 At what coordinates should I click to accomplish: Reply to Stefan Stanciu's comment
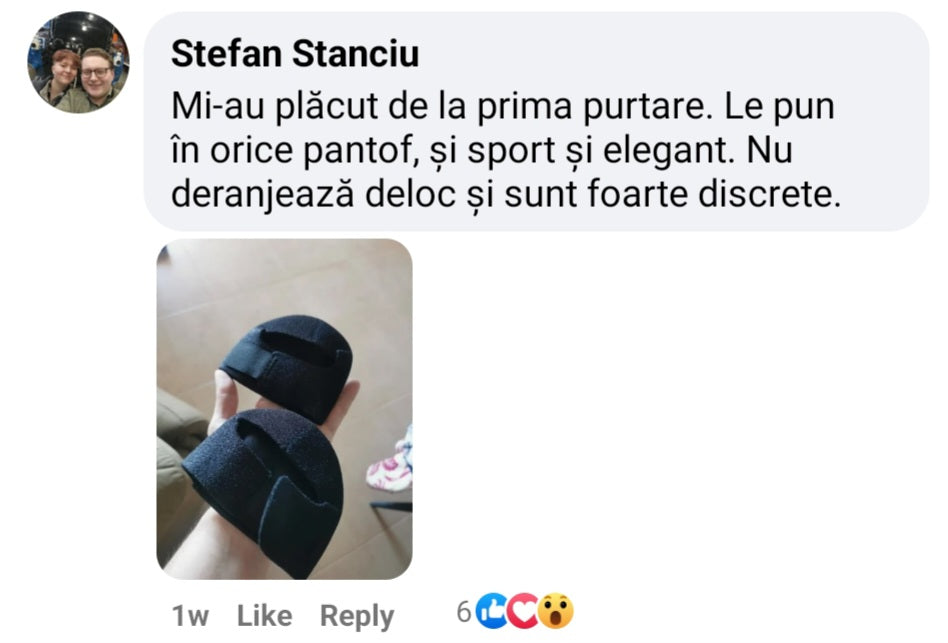coord(357,617)
